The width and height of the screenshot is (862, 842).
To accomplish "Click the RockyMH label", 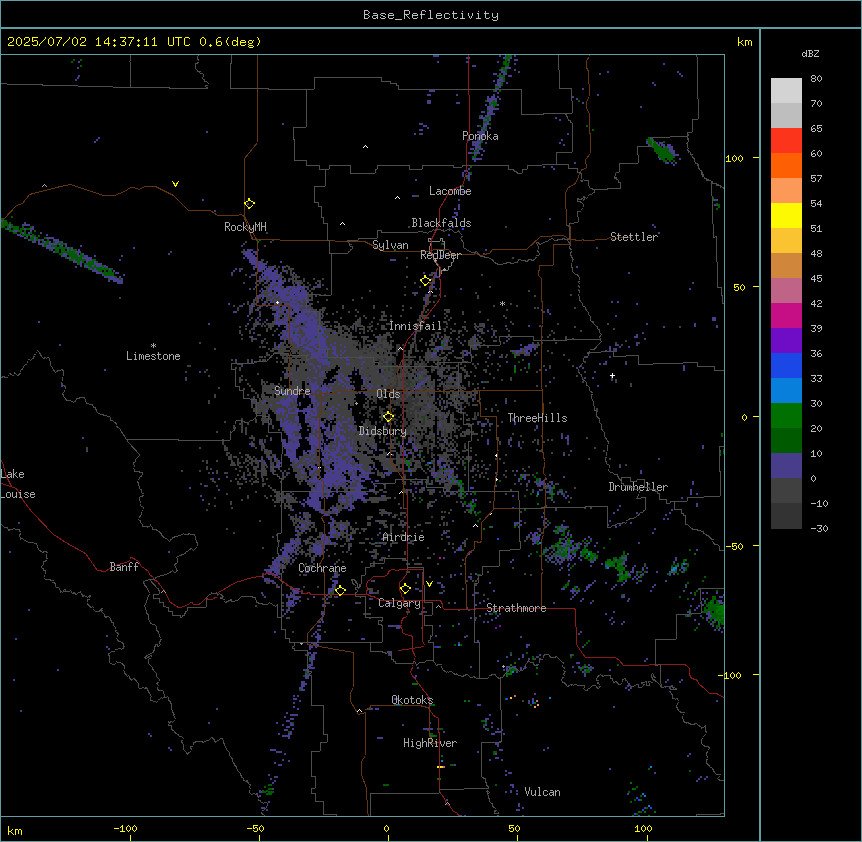I will point(245,227).
